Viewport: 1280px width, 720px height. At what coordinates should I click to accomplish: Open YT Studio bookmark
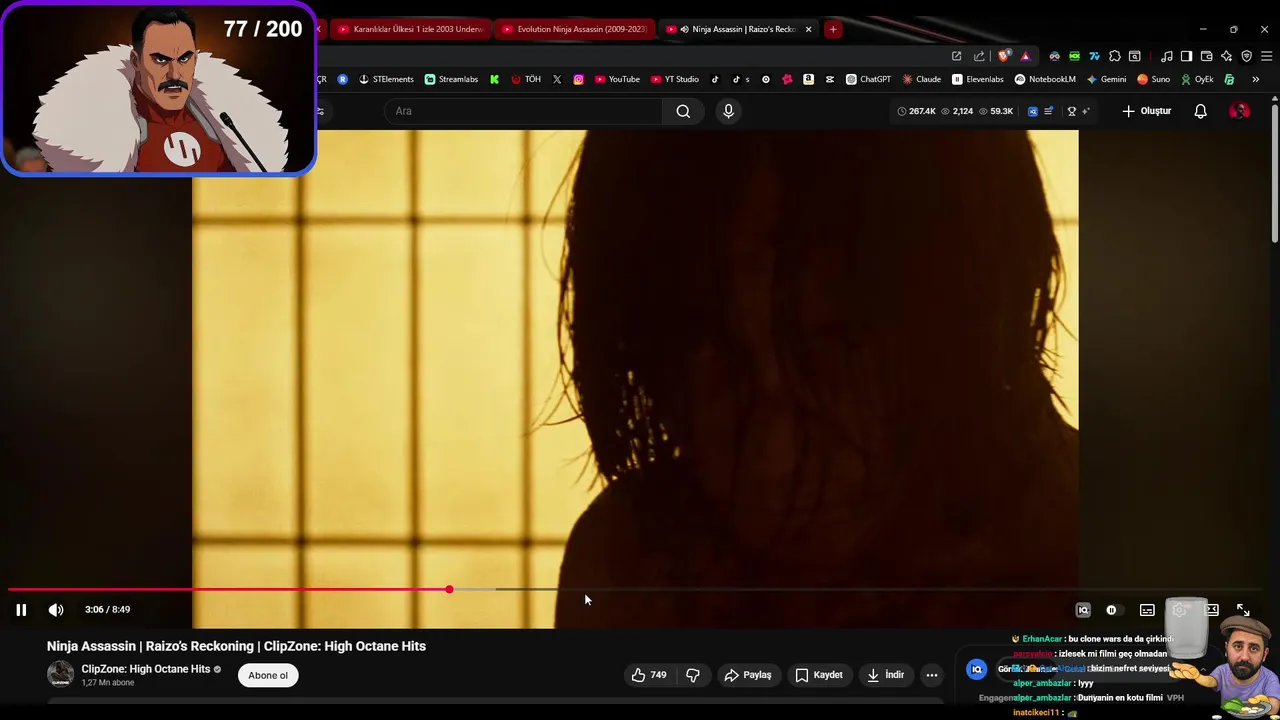click(x=675, y=79)
